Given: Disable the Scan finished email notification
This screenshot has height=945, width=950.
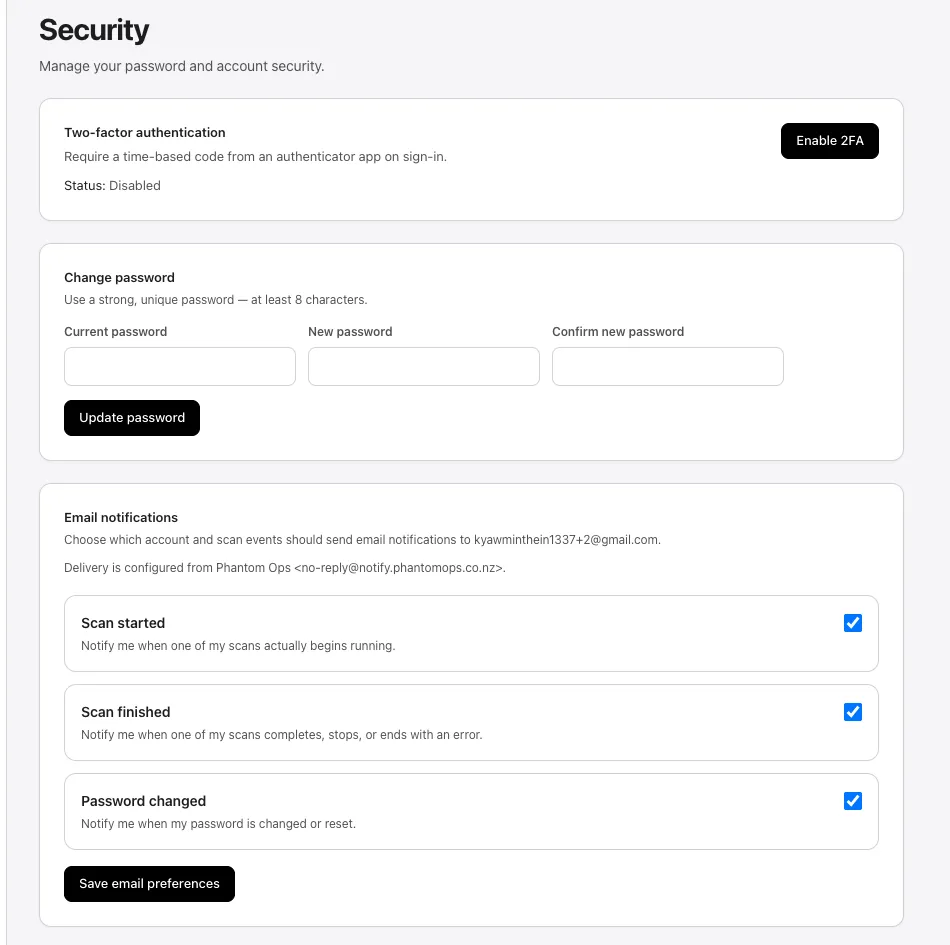Looking at the screenshot, I should [852, 711].
